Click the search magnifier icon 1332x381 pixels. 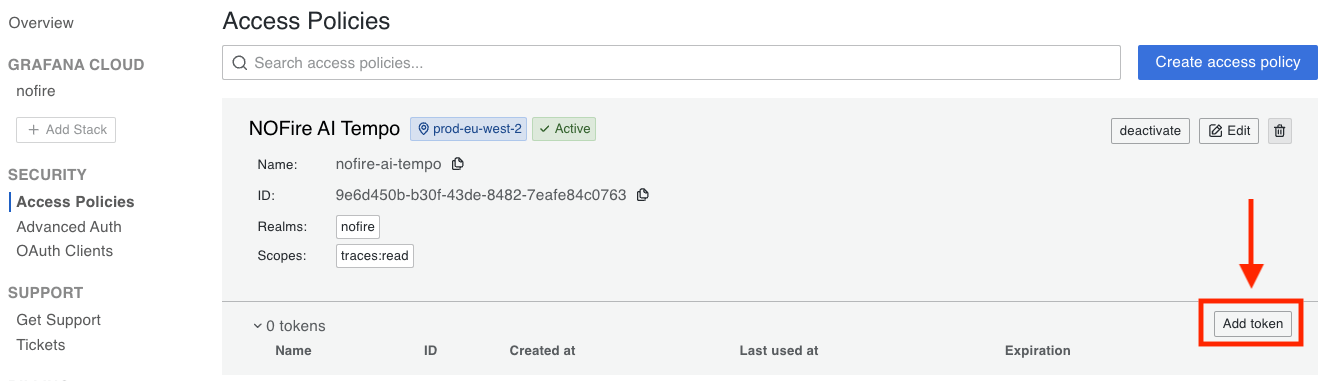(x=240, y=63)
